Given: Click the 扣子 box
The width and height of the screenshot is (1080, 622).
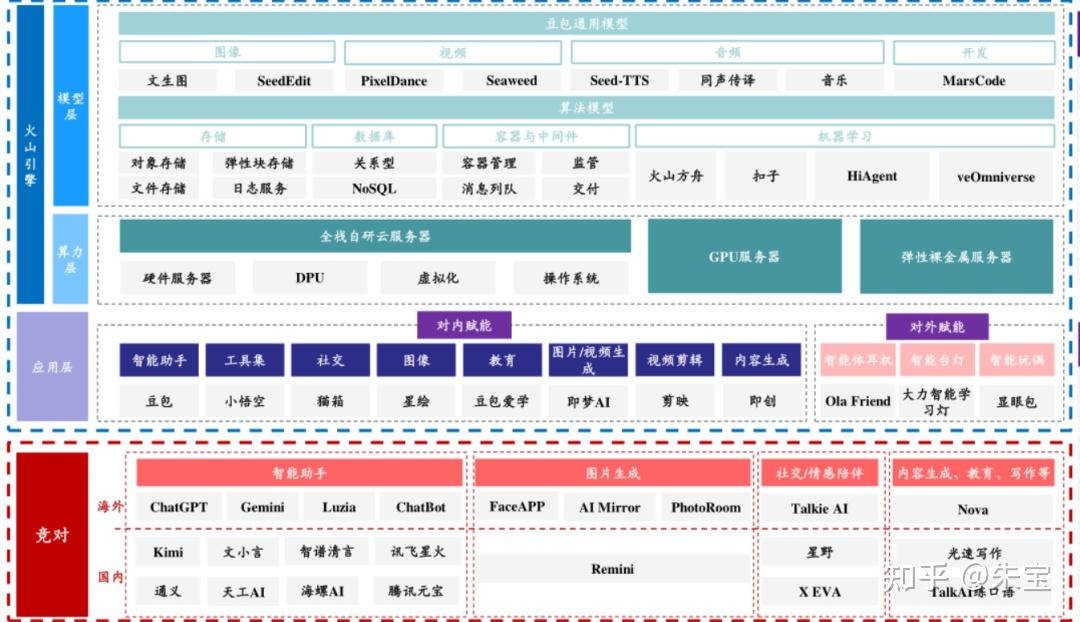Looking at the screenshot, I should click(x=765, y=176).
